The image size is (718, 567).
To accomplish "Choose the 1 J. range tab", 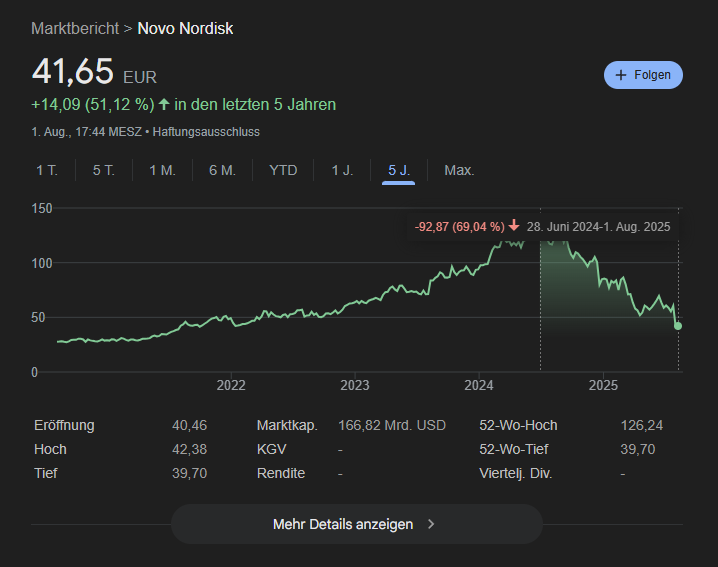I will 342,170.
